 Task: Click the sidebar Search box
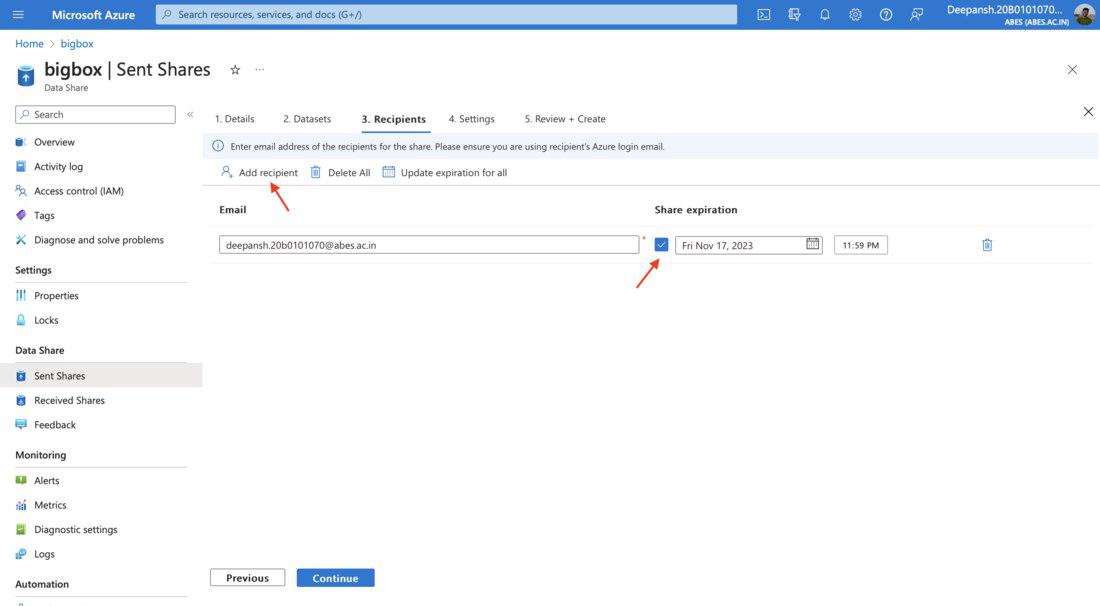click(95, 114)
